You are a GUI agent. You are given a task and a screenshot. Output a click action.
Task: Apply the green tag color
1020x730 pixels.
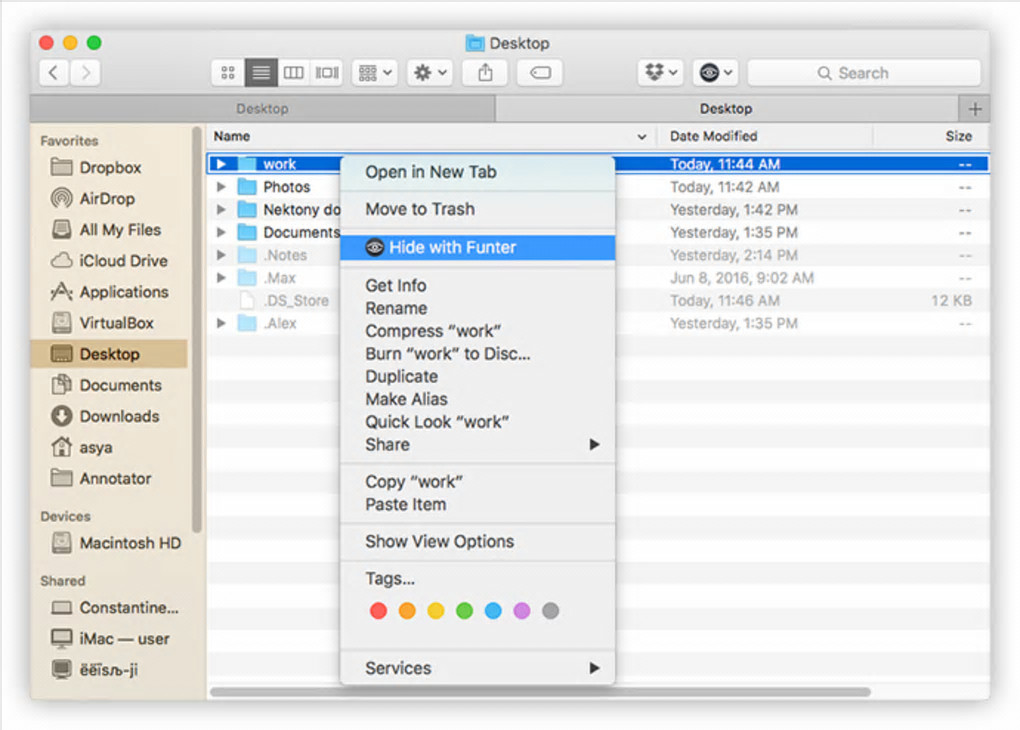tap(464, 611)
